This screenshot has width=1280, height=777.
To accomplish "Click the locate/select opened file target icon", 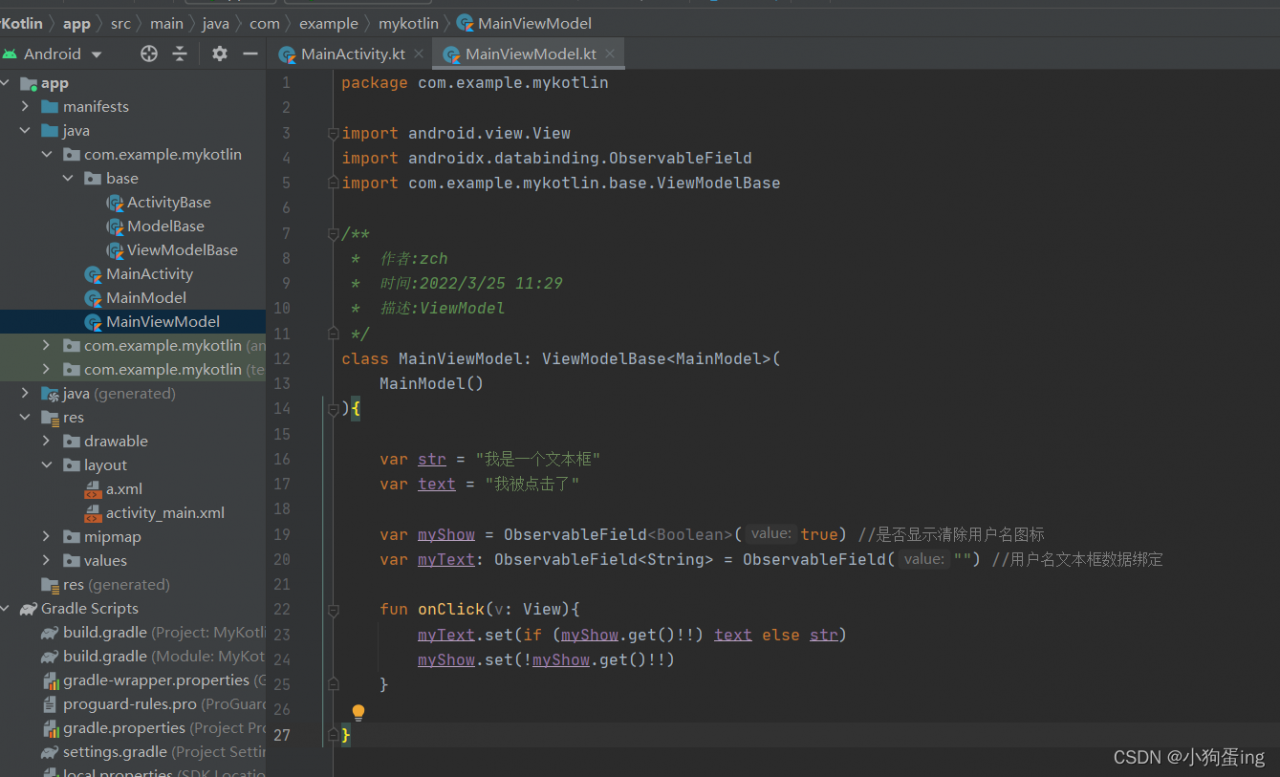I will (149, 54).
